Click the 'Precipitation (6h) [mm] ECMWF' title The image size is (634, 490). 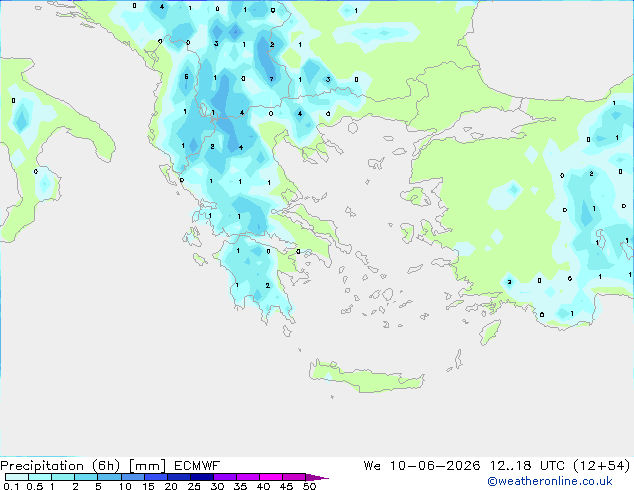(110, 466)
